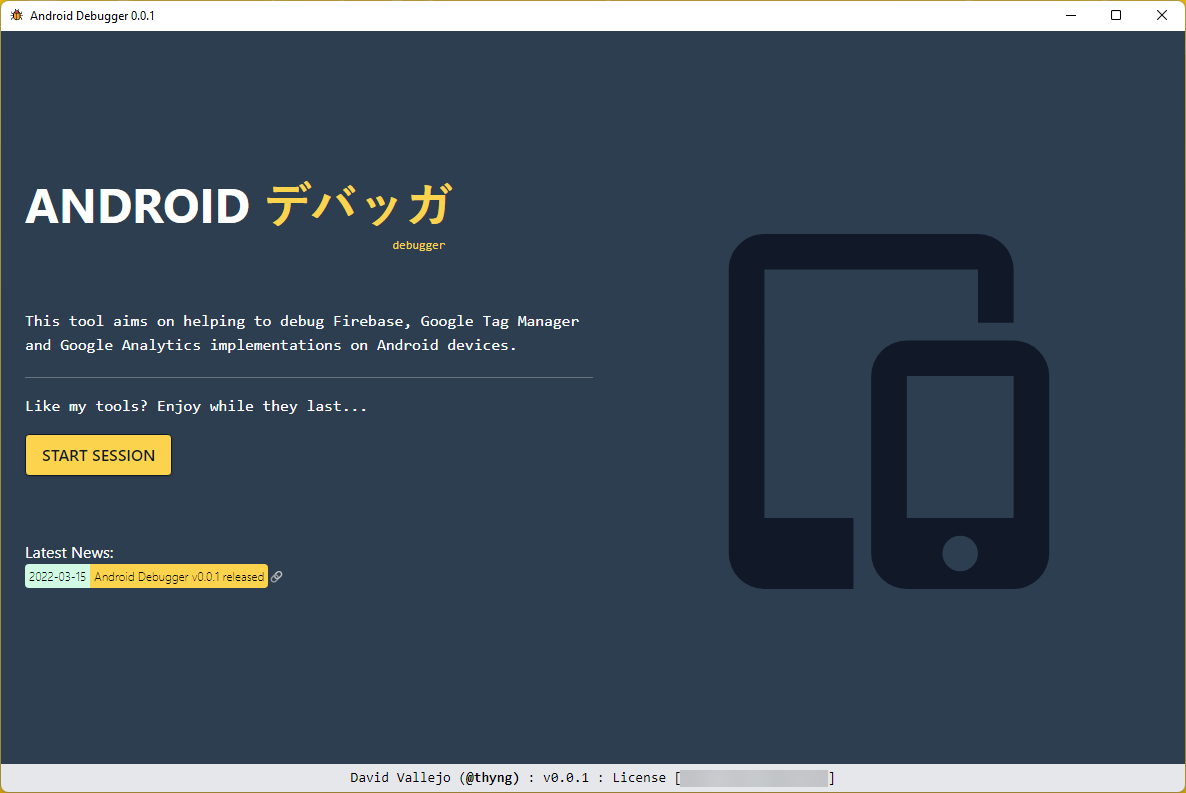1186x793 pixels.
Task: Click the large tablet device icon
Action: [x=800, y=400]
